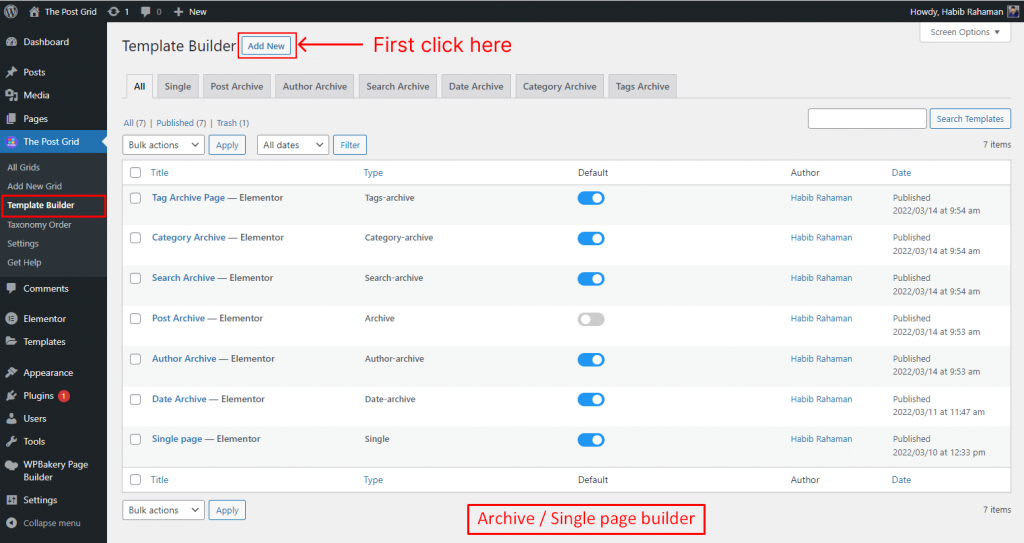Image resolution: width=1024 pixels, height=543 pixels.
Task: Open Get Help submenu item
Action: click(24, 263)
